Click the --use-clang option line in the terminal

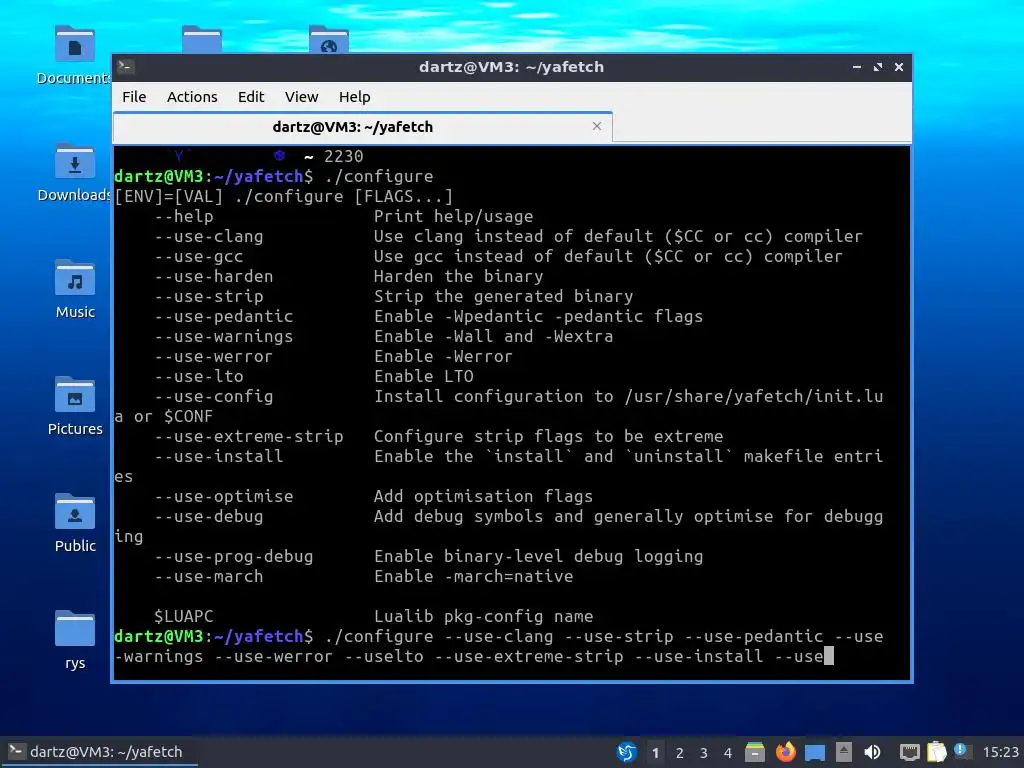coord(508,236)
